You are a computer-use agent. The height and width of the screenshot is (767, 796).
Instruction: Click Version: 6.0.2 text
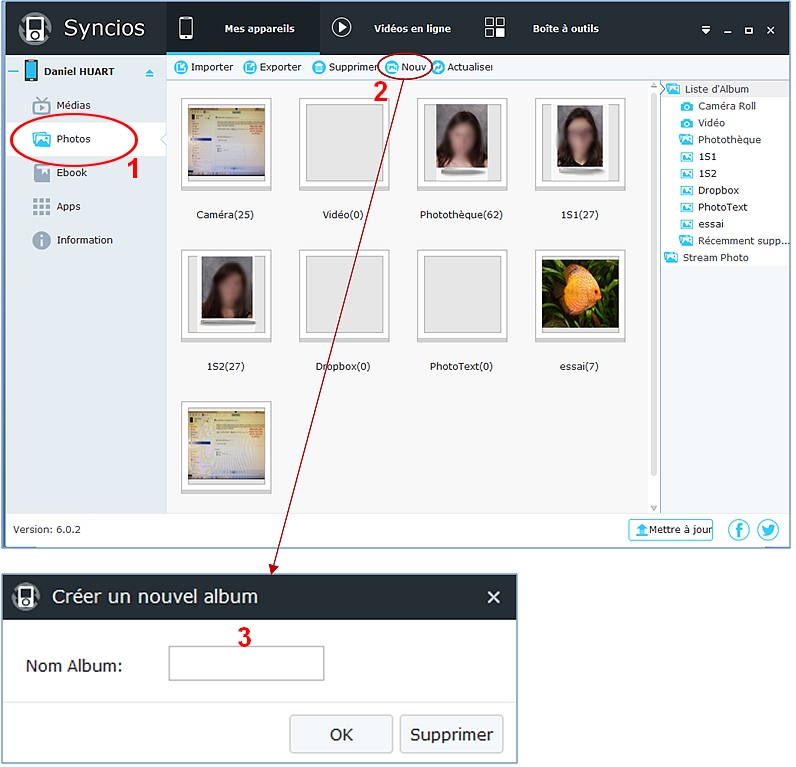pyautogui.click(x=47, y=531)
